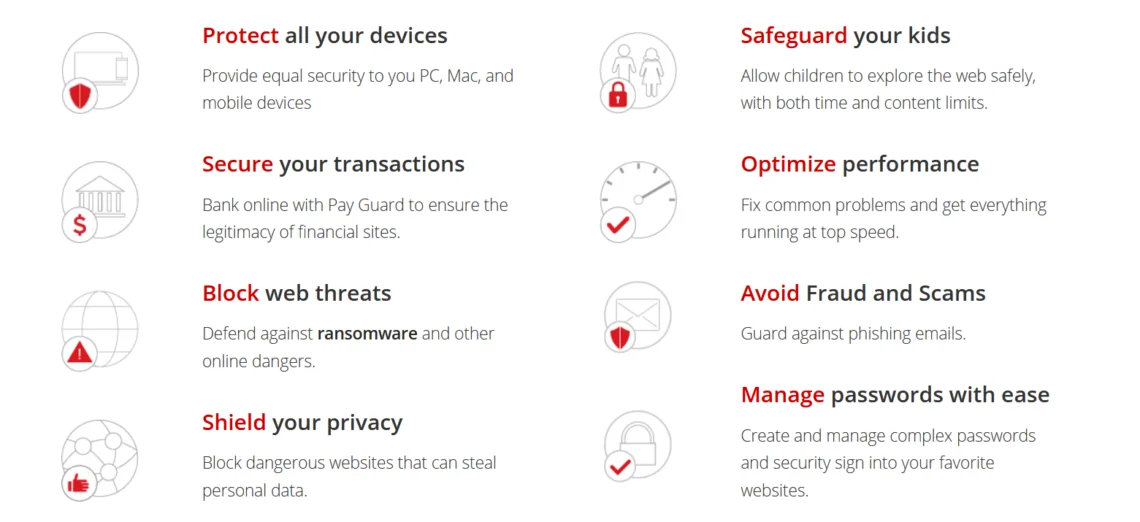
Task: Click the devices with shield icon
Action: pyautogui.click(x=99, y=72)
